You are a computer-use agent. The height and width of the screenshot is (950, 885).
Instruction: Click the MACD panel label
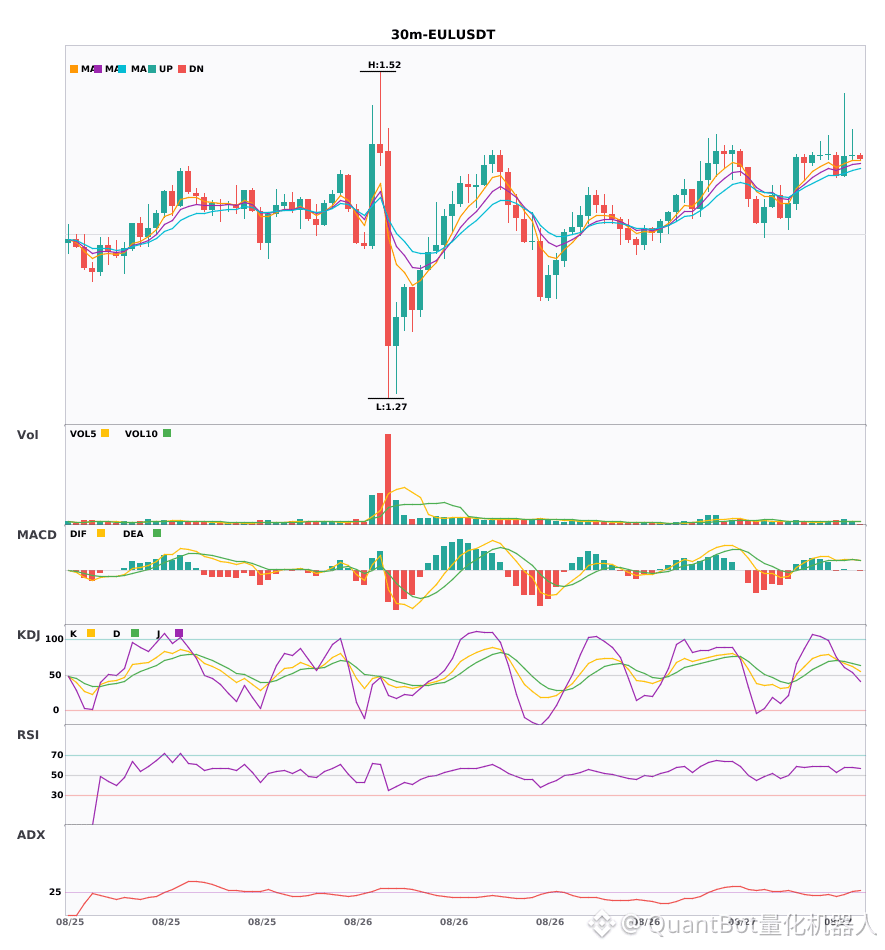click(36, 535)
